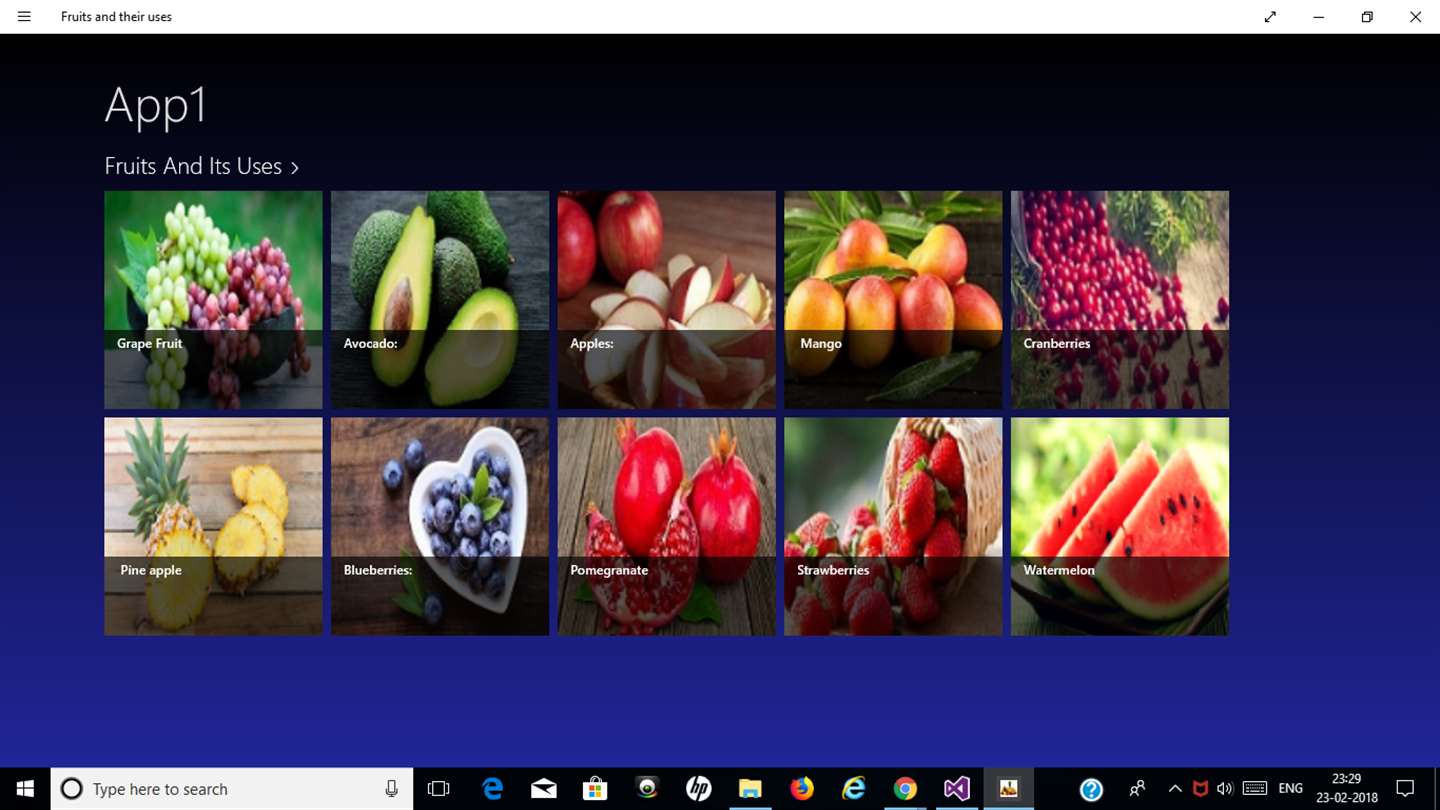Screen dimensions: 1440x810
Task: Open the Pine apple tile
Action: coord(213,526)
